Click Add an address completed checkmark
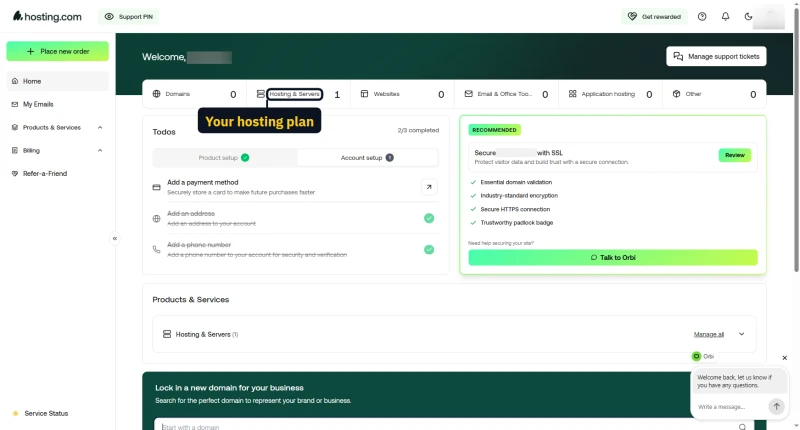The height and width of the screenshot is (430, 800). coord(429,218)
